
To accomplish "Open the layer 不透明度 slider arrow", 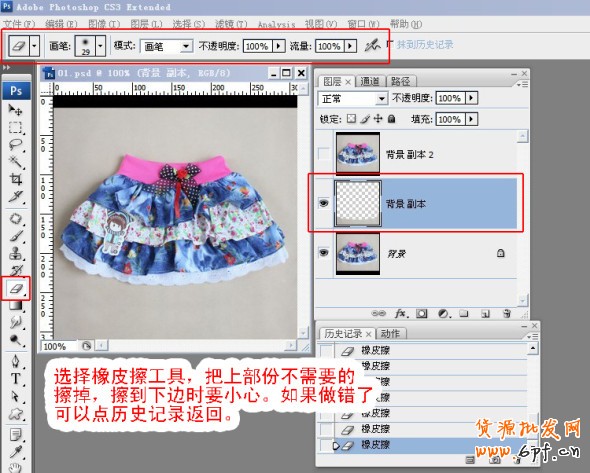I will tap(472, 98).
